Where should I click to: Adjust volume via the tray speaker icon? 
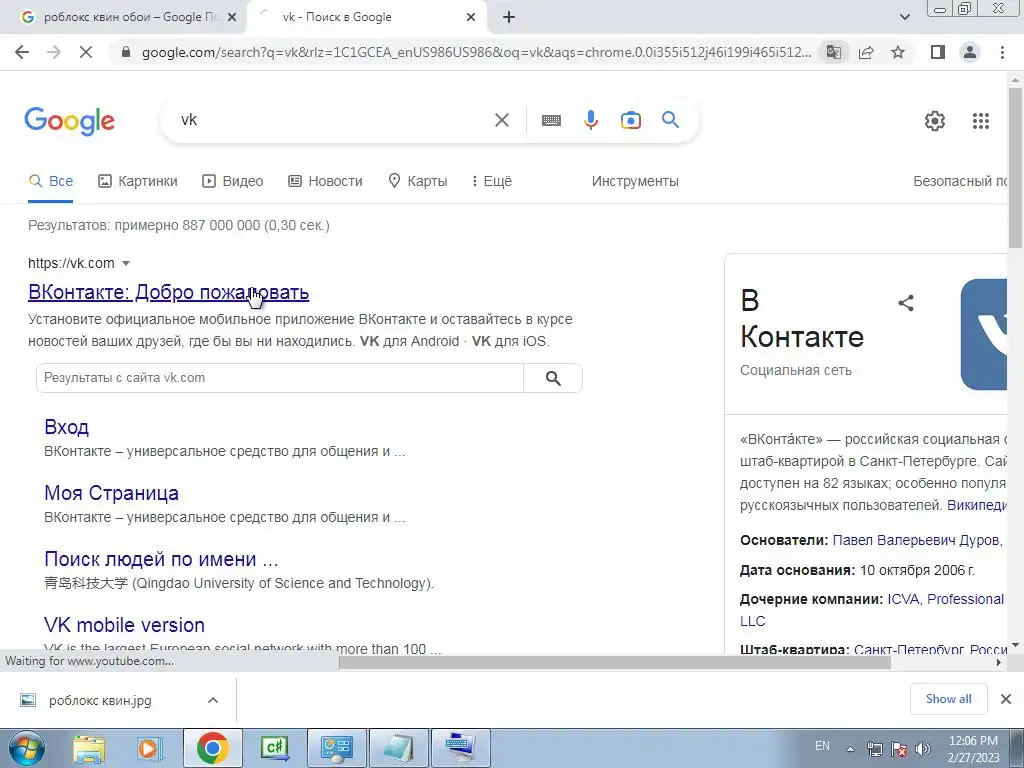[922, 749]
